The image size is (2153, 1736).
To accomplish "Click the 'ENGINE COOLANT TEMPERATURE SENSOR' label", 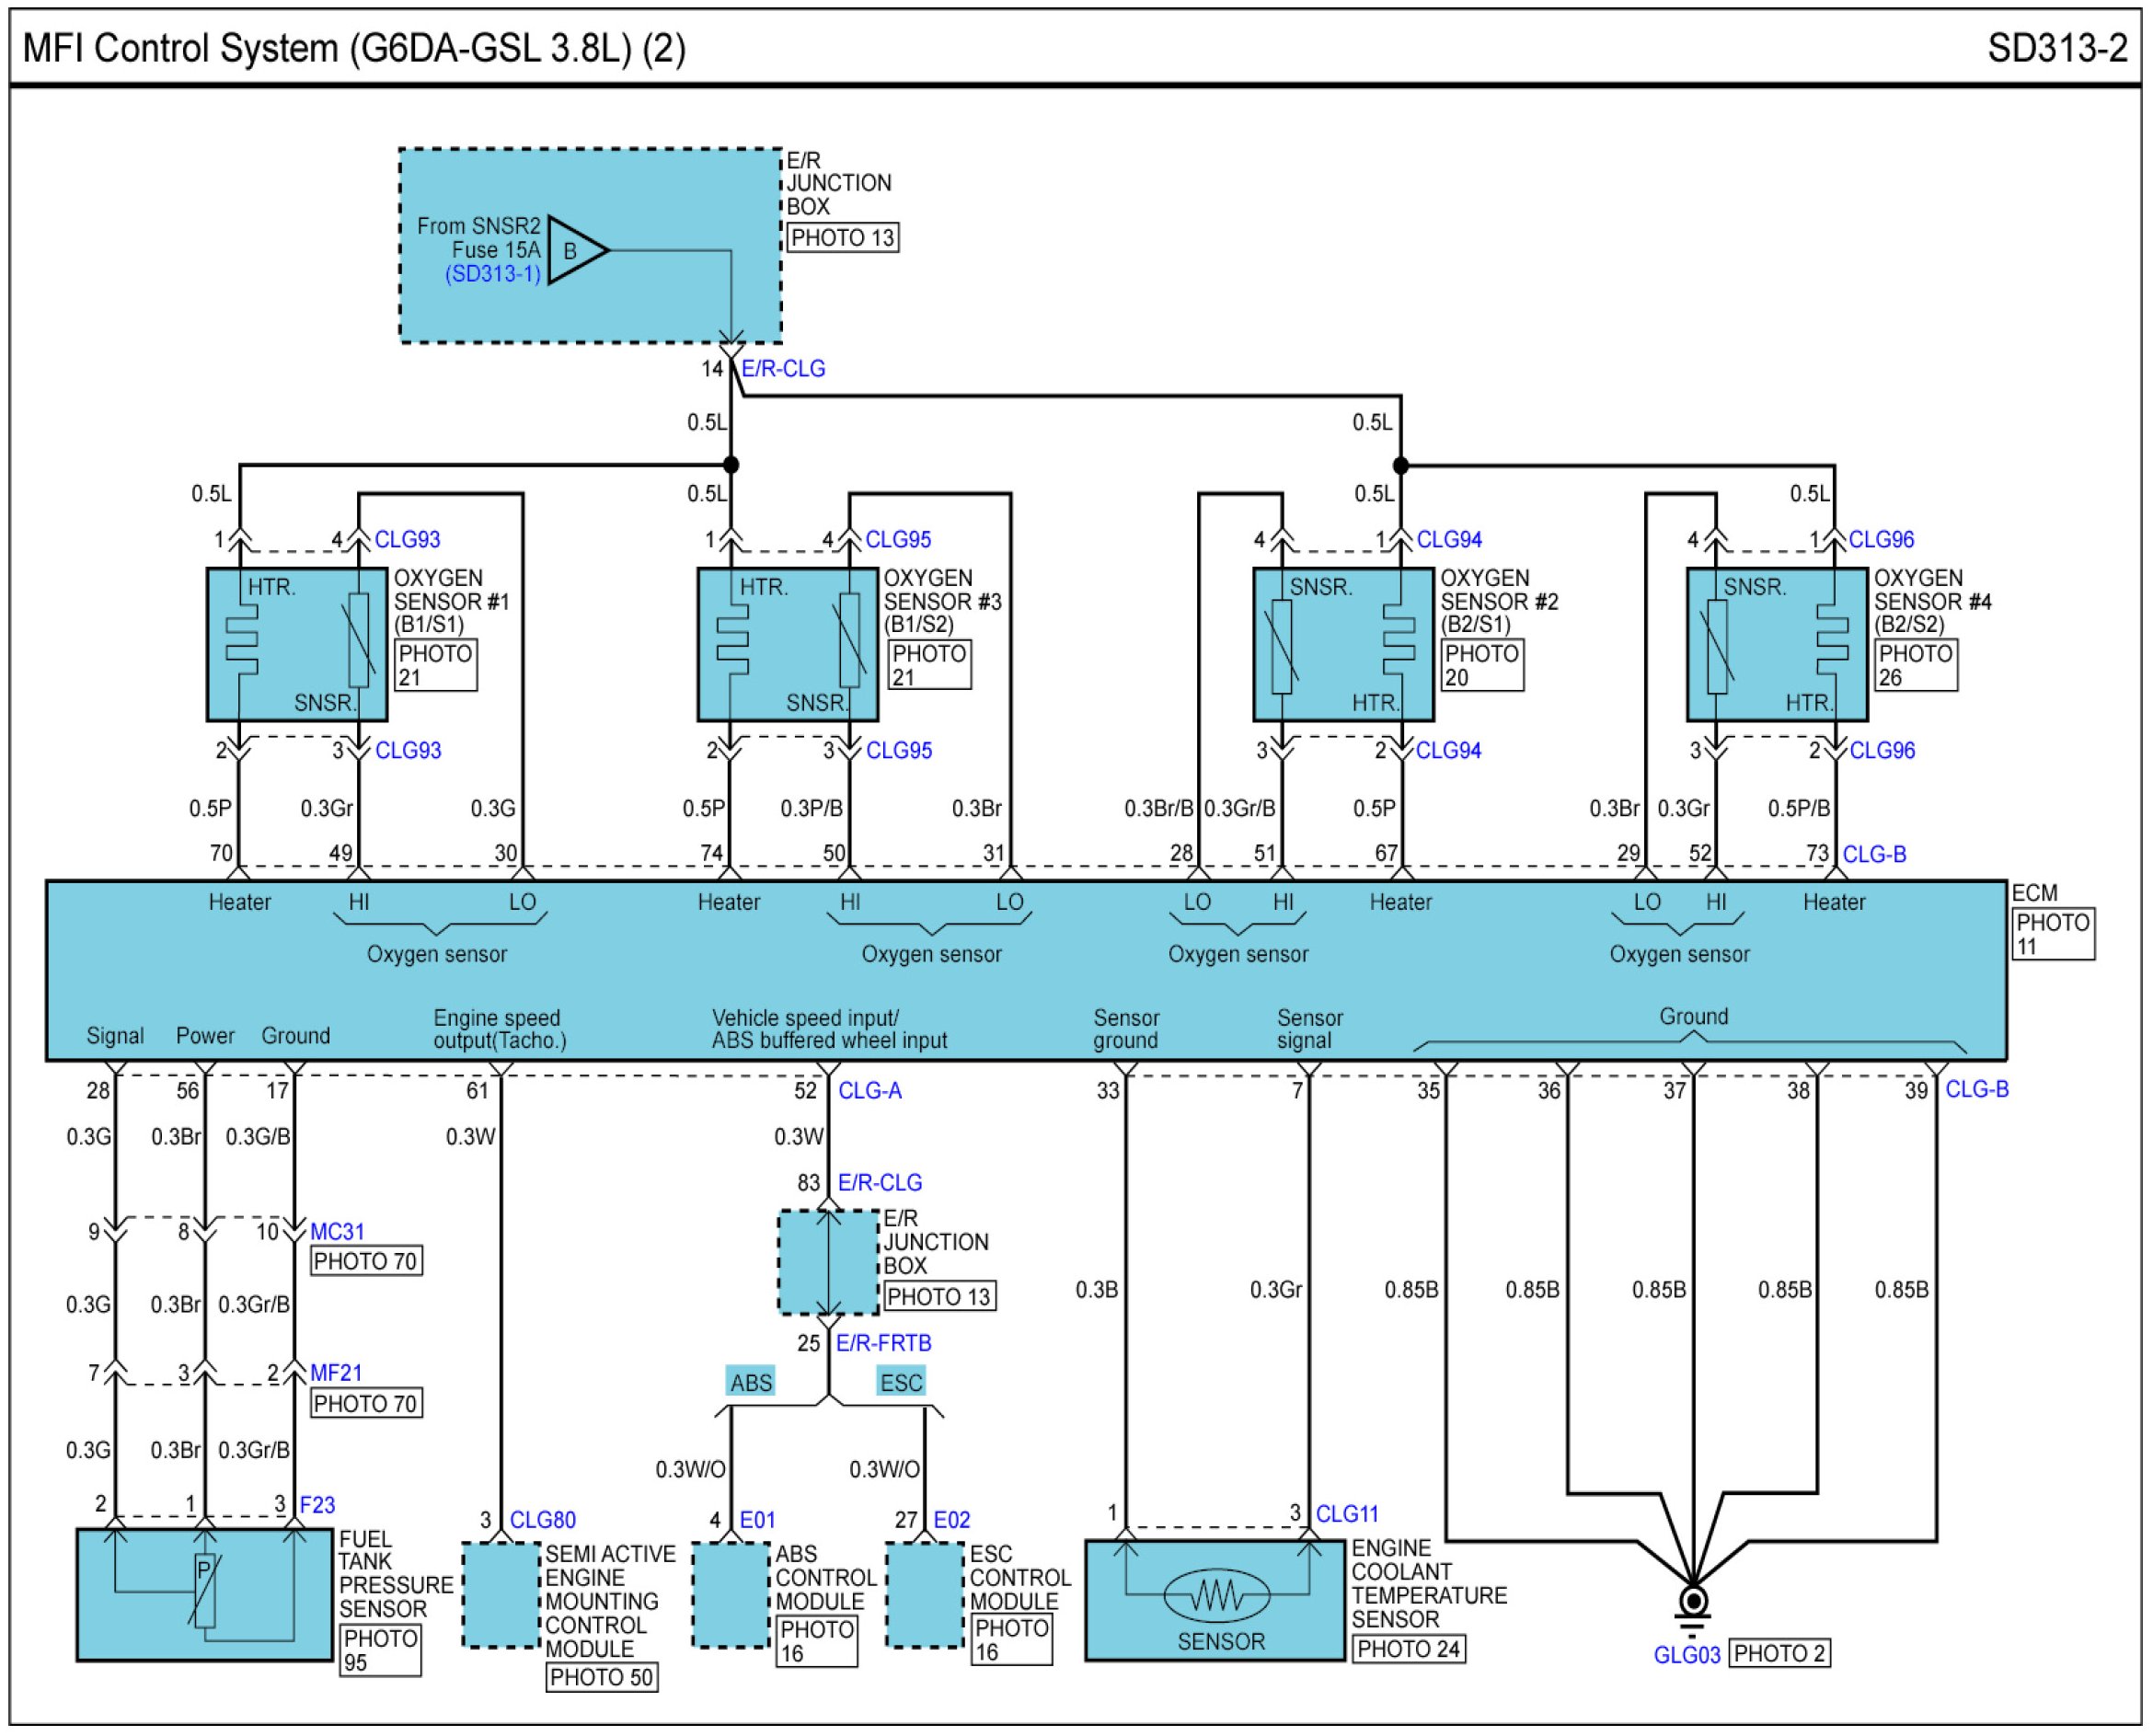I will click(x=1429, y=1585).
